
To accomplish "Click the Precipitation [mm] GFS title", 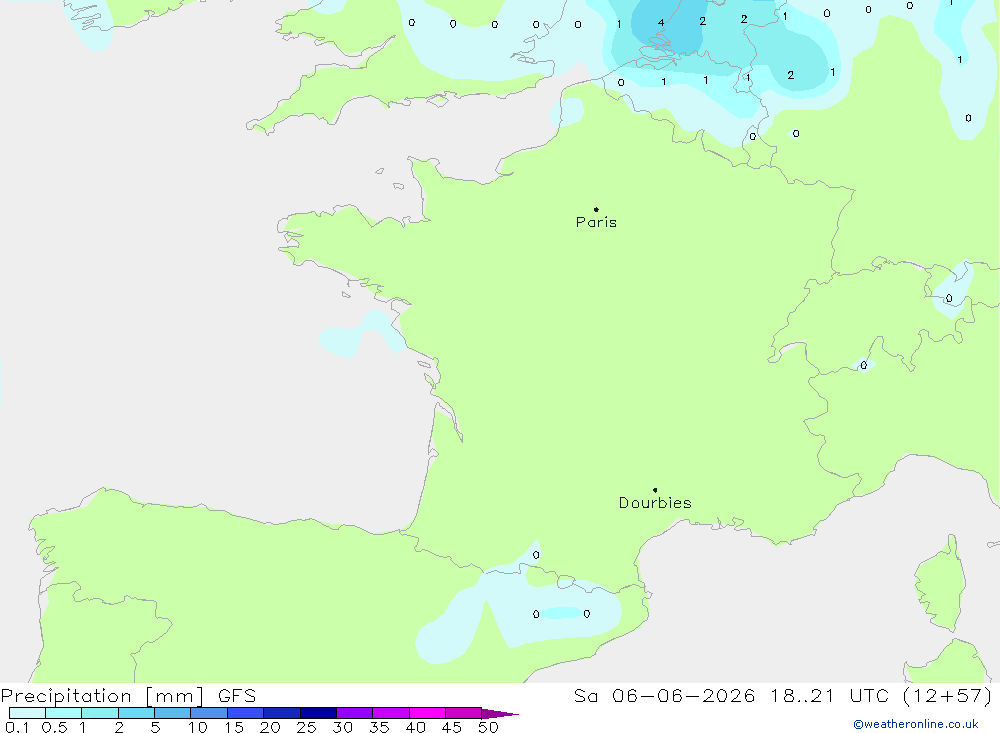I will click(x=128, y=695).
